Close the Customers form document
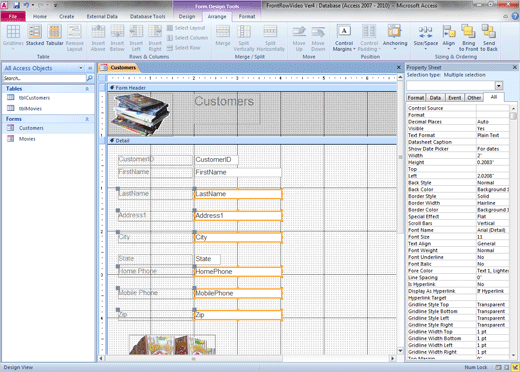 (399, 67)
